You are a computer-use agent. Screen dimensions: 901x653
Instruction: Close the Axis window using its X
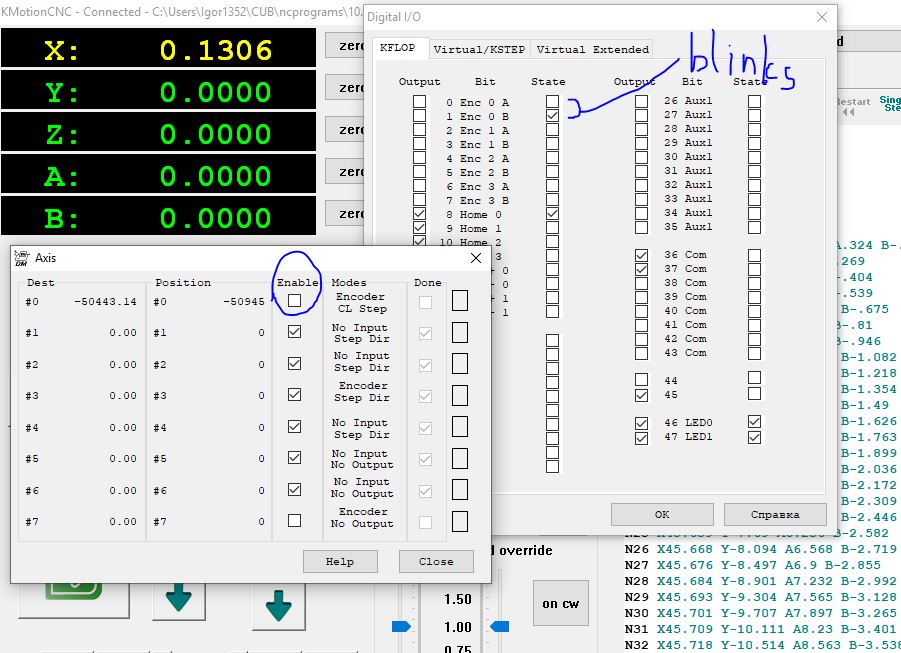(x=476, y=259)
